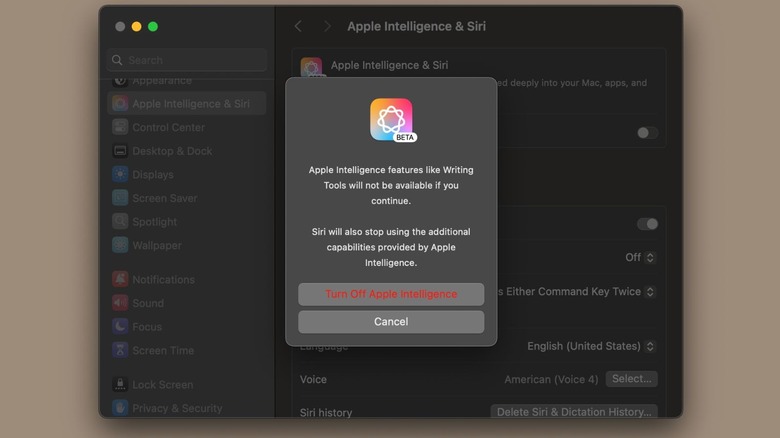Click the Screen Time hourglass icon

tap(120, 350)
